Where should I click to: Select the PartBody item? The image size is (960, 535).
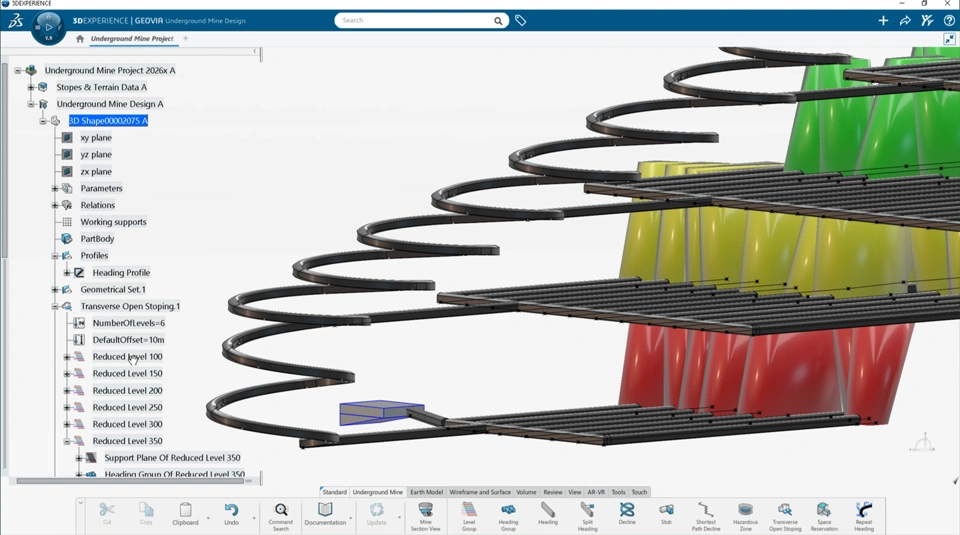(97, 239)
